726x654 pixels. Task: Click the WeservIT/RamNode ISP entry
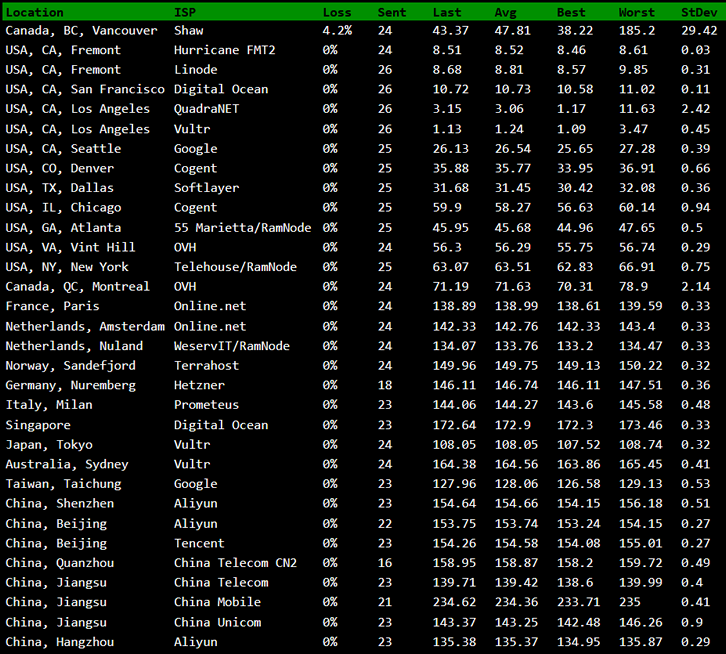[x=232, y=346]
